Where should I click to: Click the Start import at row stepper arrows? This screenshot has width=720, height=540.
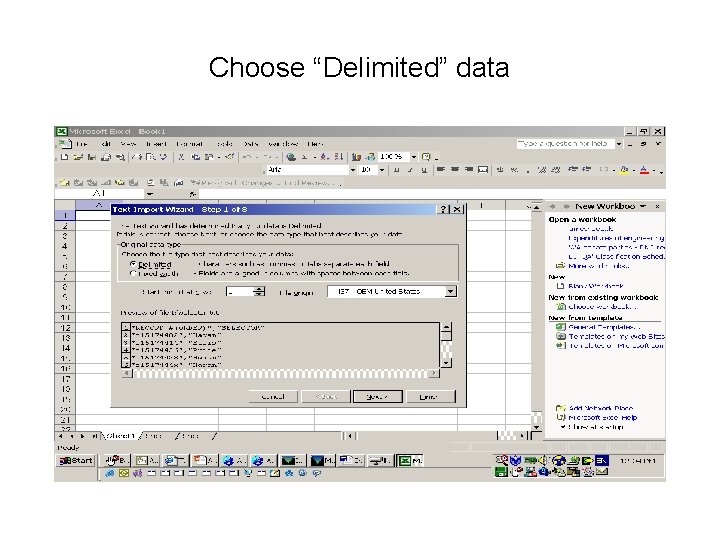point(259,292)
